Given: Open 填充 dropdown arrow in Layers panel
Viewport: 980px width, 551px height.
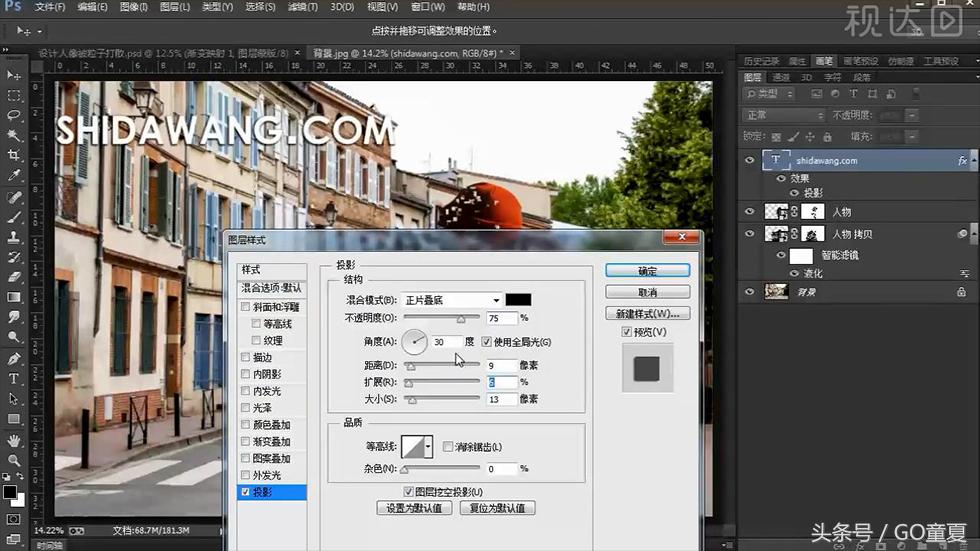Looking at the screenshot, I should click(x=912, y=137).
